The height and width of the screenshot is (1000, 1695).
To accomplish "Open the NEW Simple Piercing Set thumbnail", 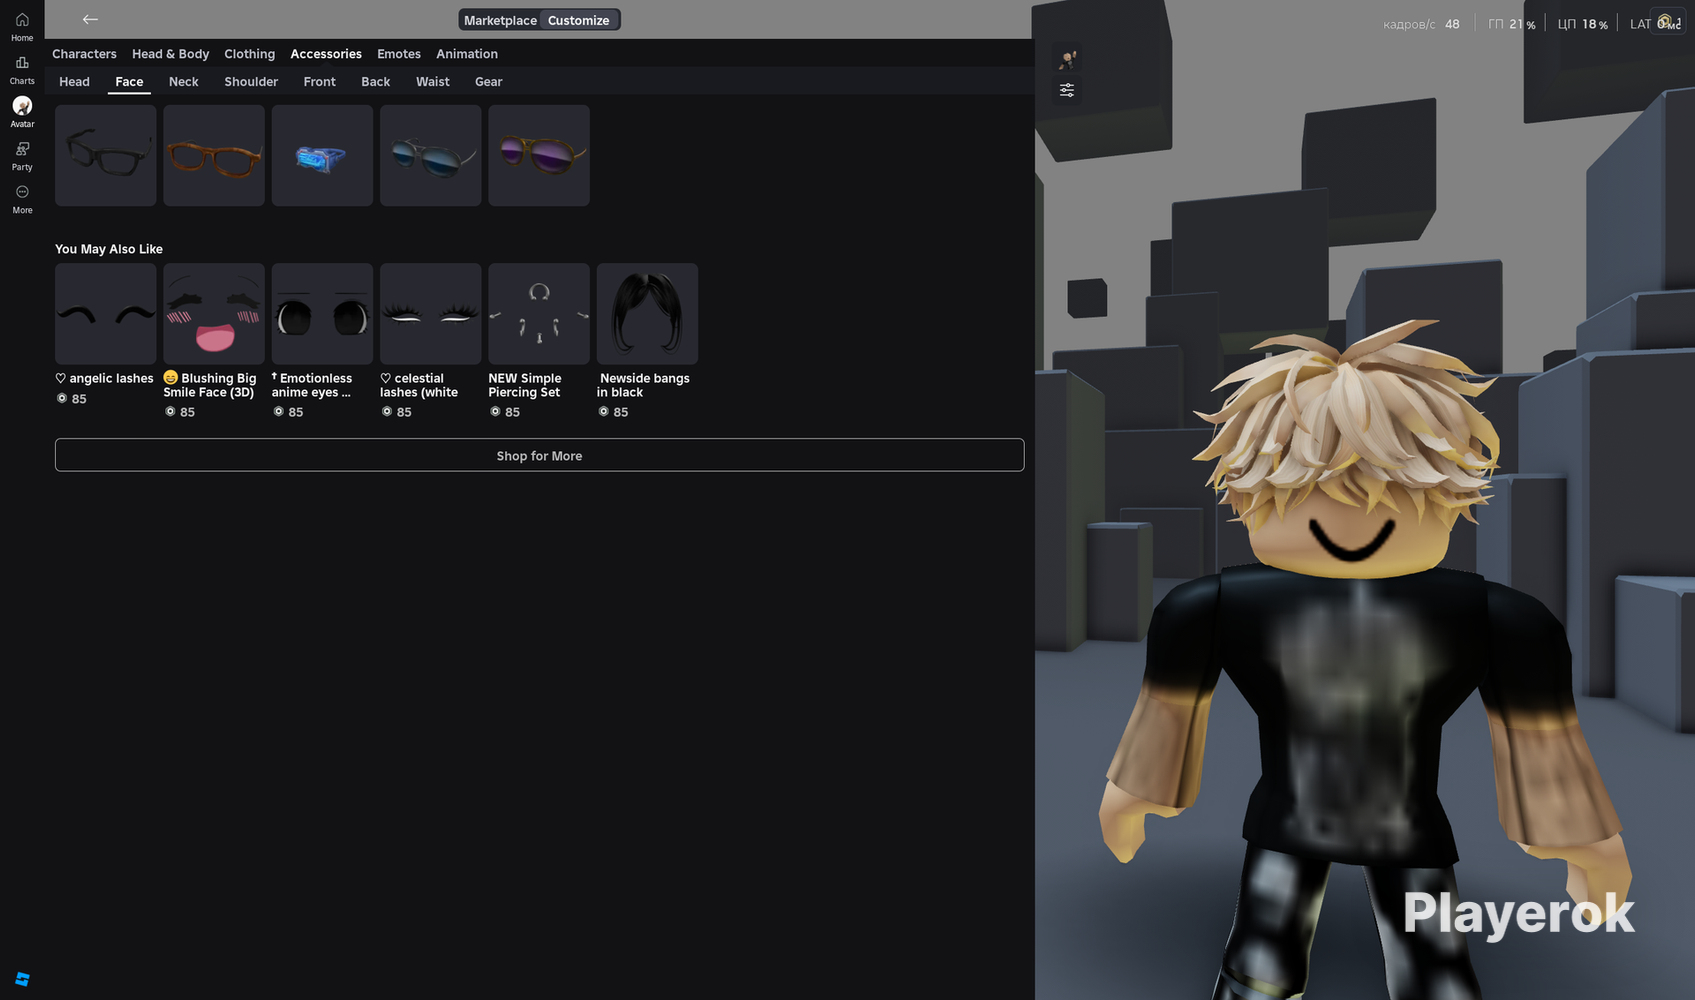I will click(539, 314).
